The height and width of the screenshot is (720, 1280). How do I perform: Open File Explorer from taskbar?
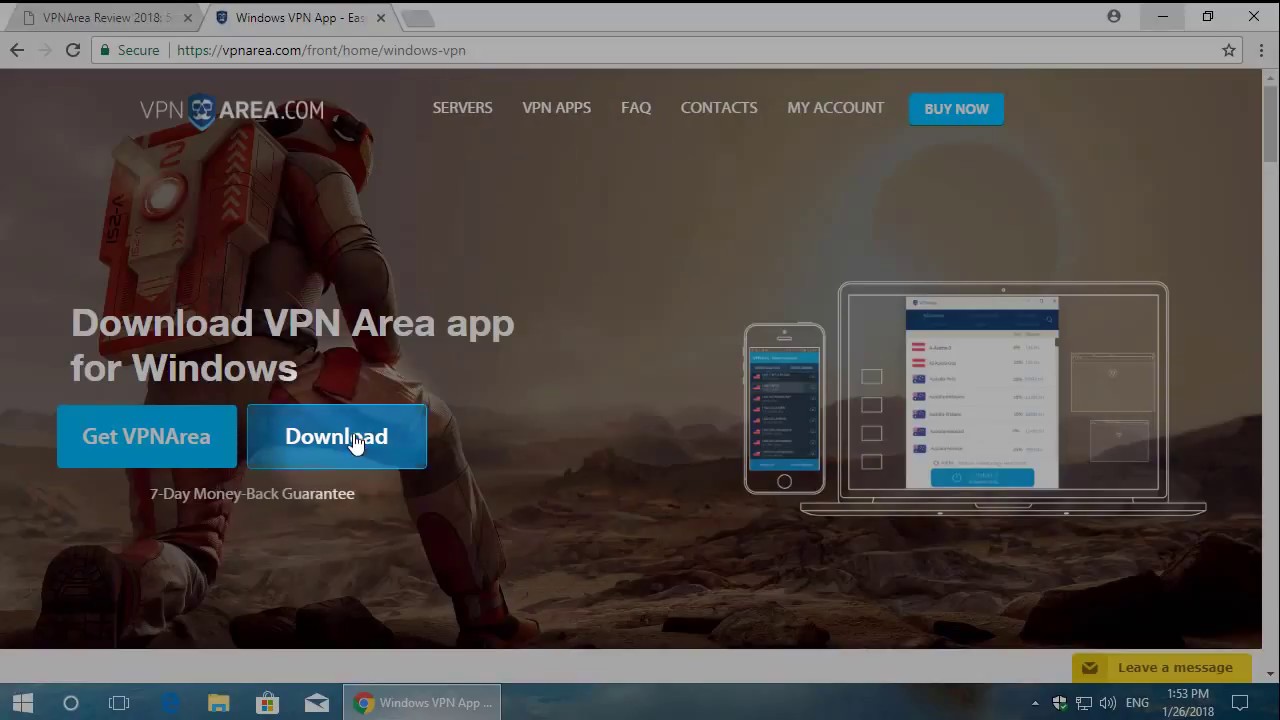(219, 703)
